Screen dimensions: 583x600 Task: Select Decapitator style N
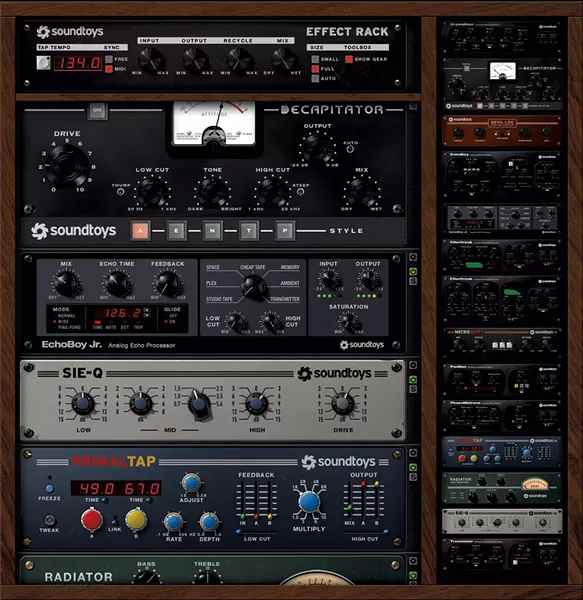(212, 231)
